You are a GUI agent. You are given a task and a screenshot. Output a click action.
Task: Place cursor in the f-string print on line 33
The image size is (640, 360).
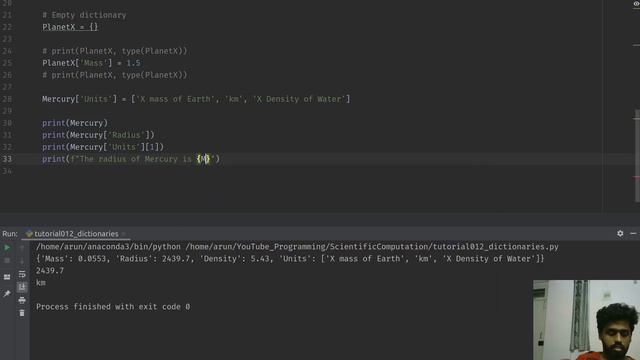tap(131, 159)
